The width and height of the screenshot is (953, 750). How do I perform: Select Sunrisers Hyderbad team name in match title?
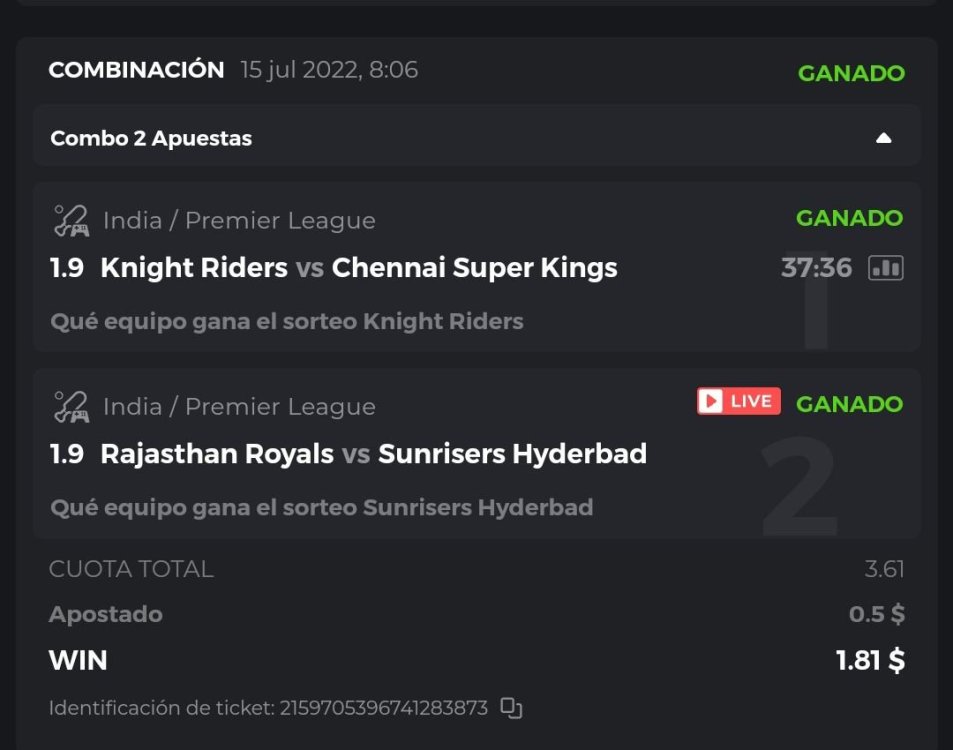tap(512, 454)
